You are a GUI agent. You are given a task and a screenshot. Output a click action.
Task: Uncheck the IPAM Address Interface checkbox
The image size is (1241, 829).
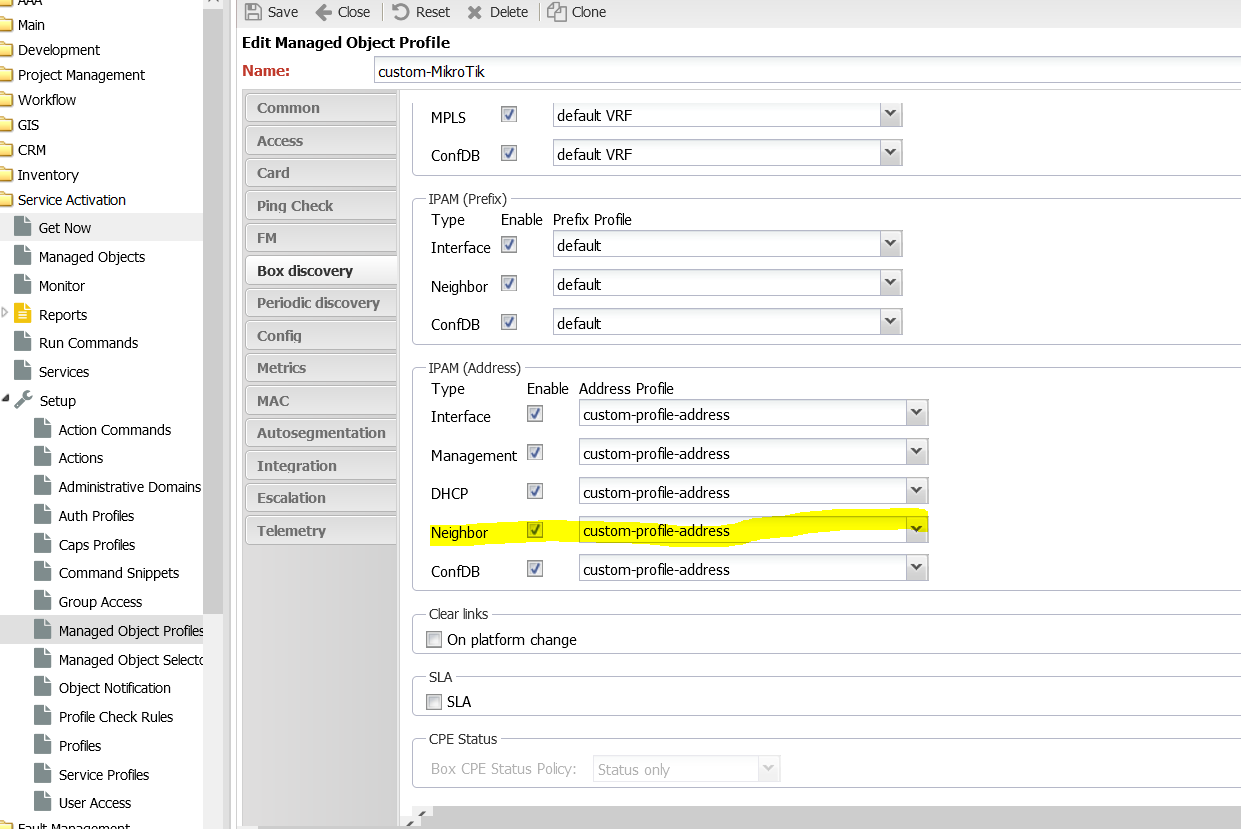coord(535,413)
